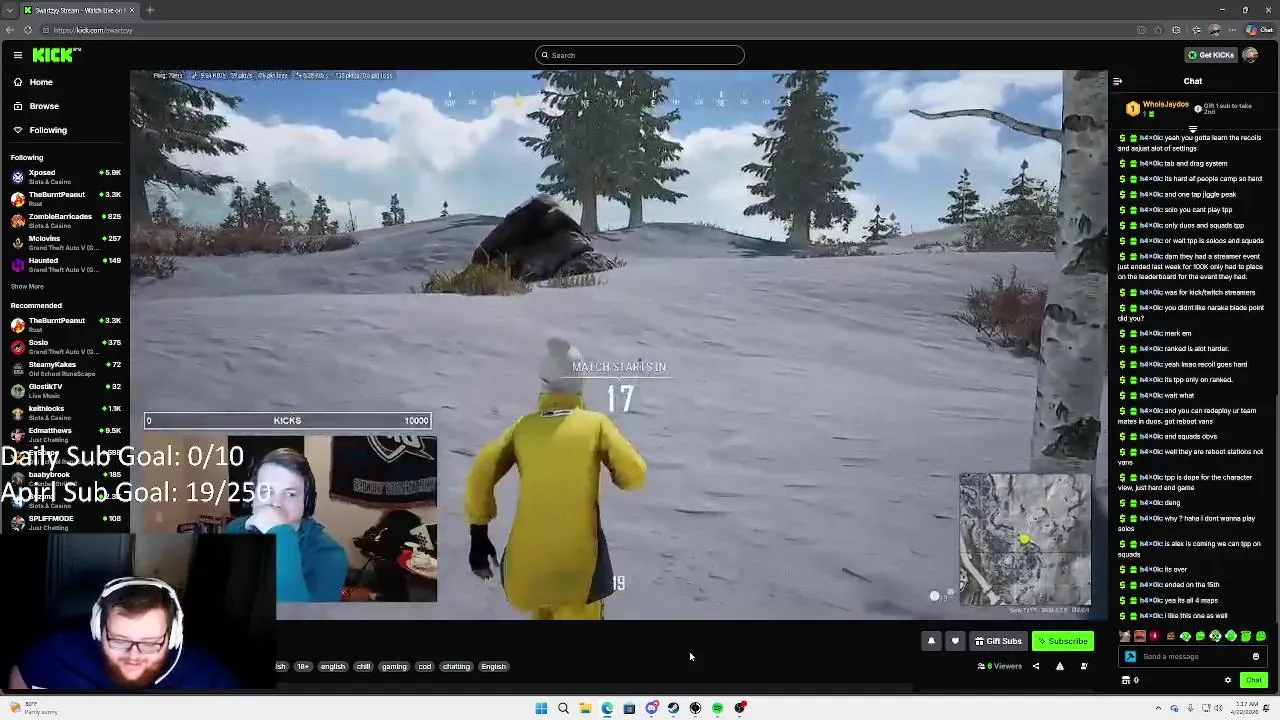Collapse the chat panel arrow
This screenshot has height=720, width=1280.
pyautogui.click(x=1118, y=82)
